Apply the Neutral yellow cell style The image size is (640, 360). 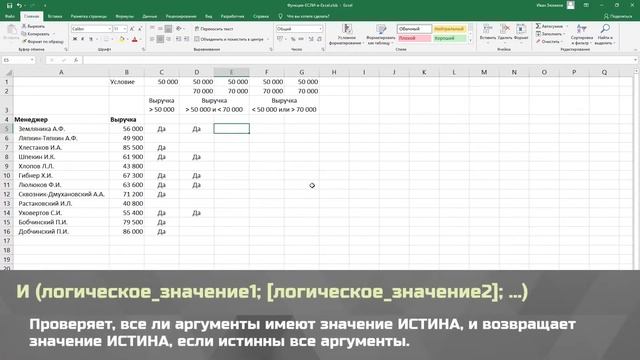(x=449, y=29)
